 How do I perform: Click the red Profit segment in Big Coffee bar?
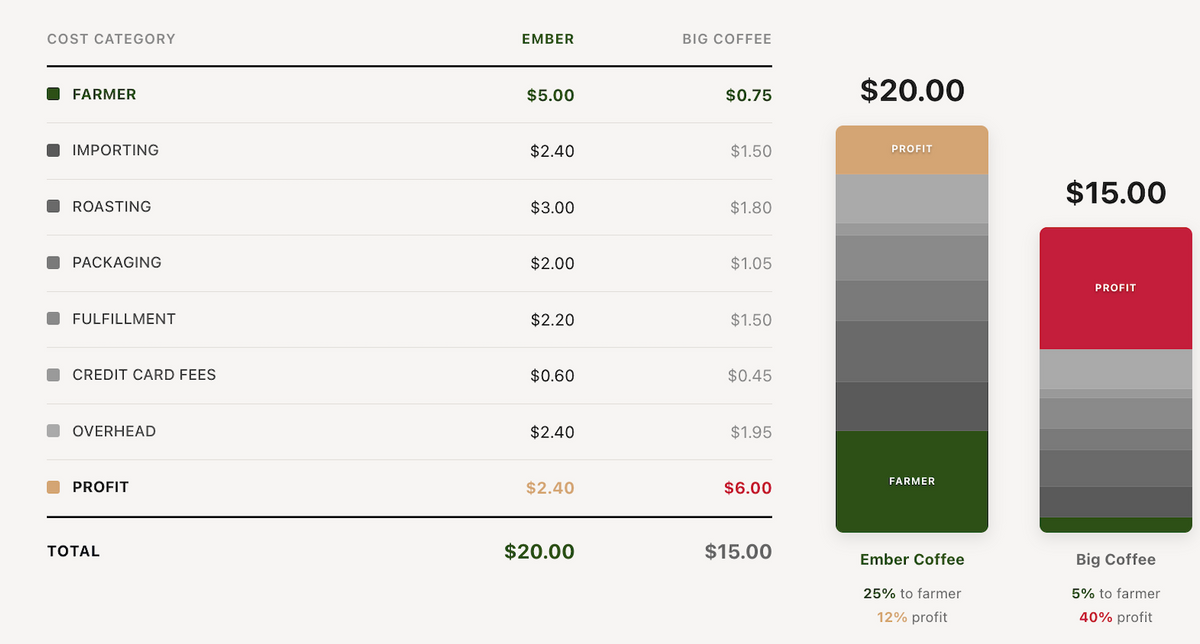point(1116,288)
